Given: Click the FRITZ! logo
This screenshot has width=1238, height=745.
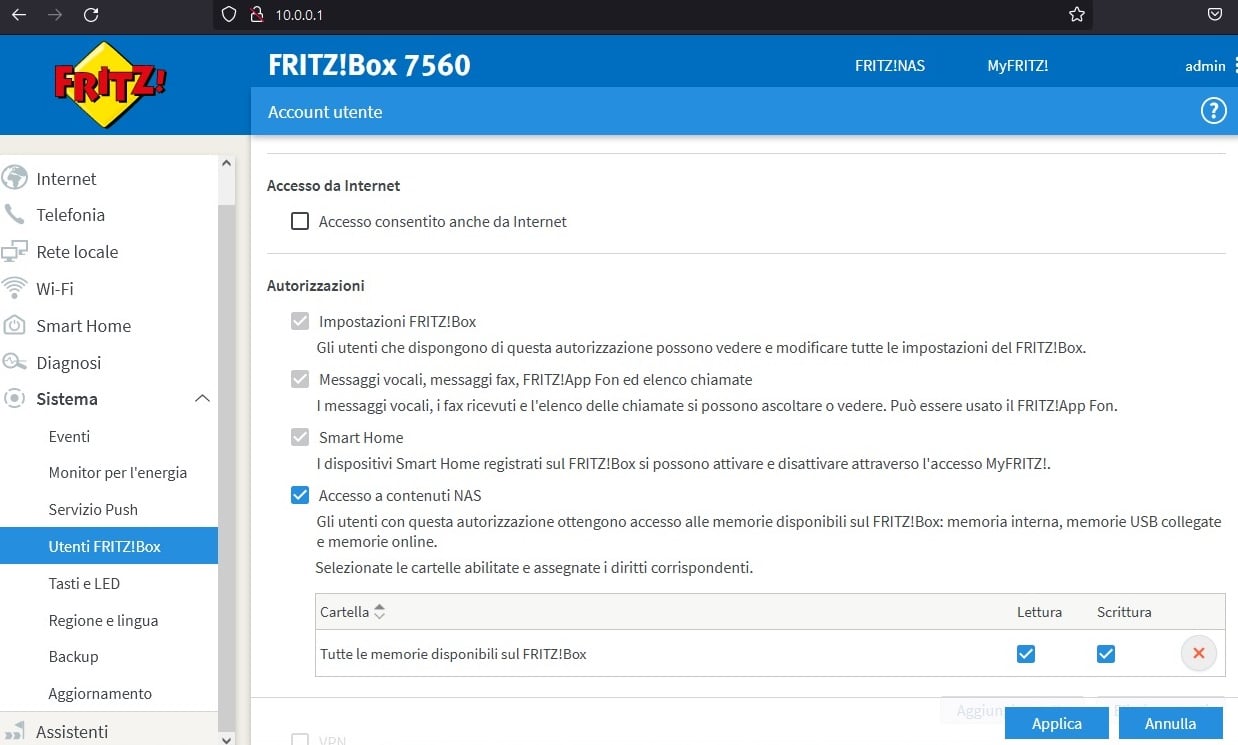Looking at the screenshot, I should coord(110,84).
